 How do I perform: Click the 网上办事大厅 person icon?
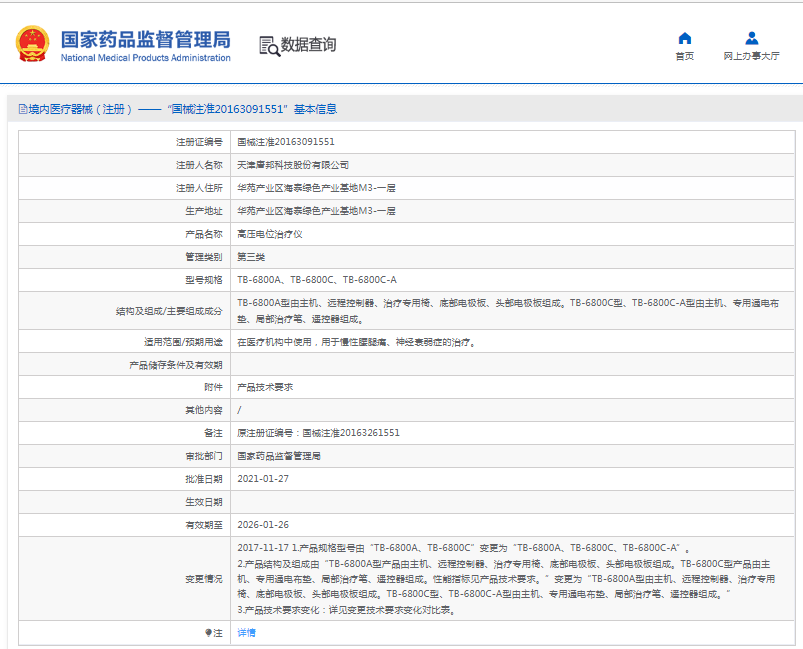click(751, 39)
